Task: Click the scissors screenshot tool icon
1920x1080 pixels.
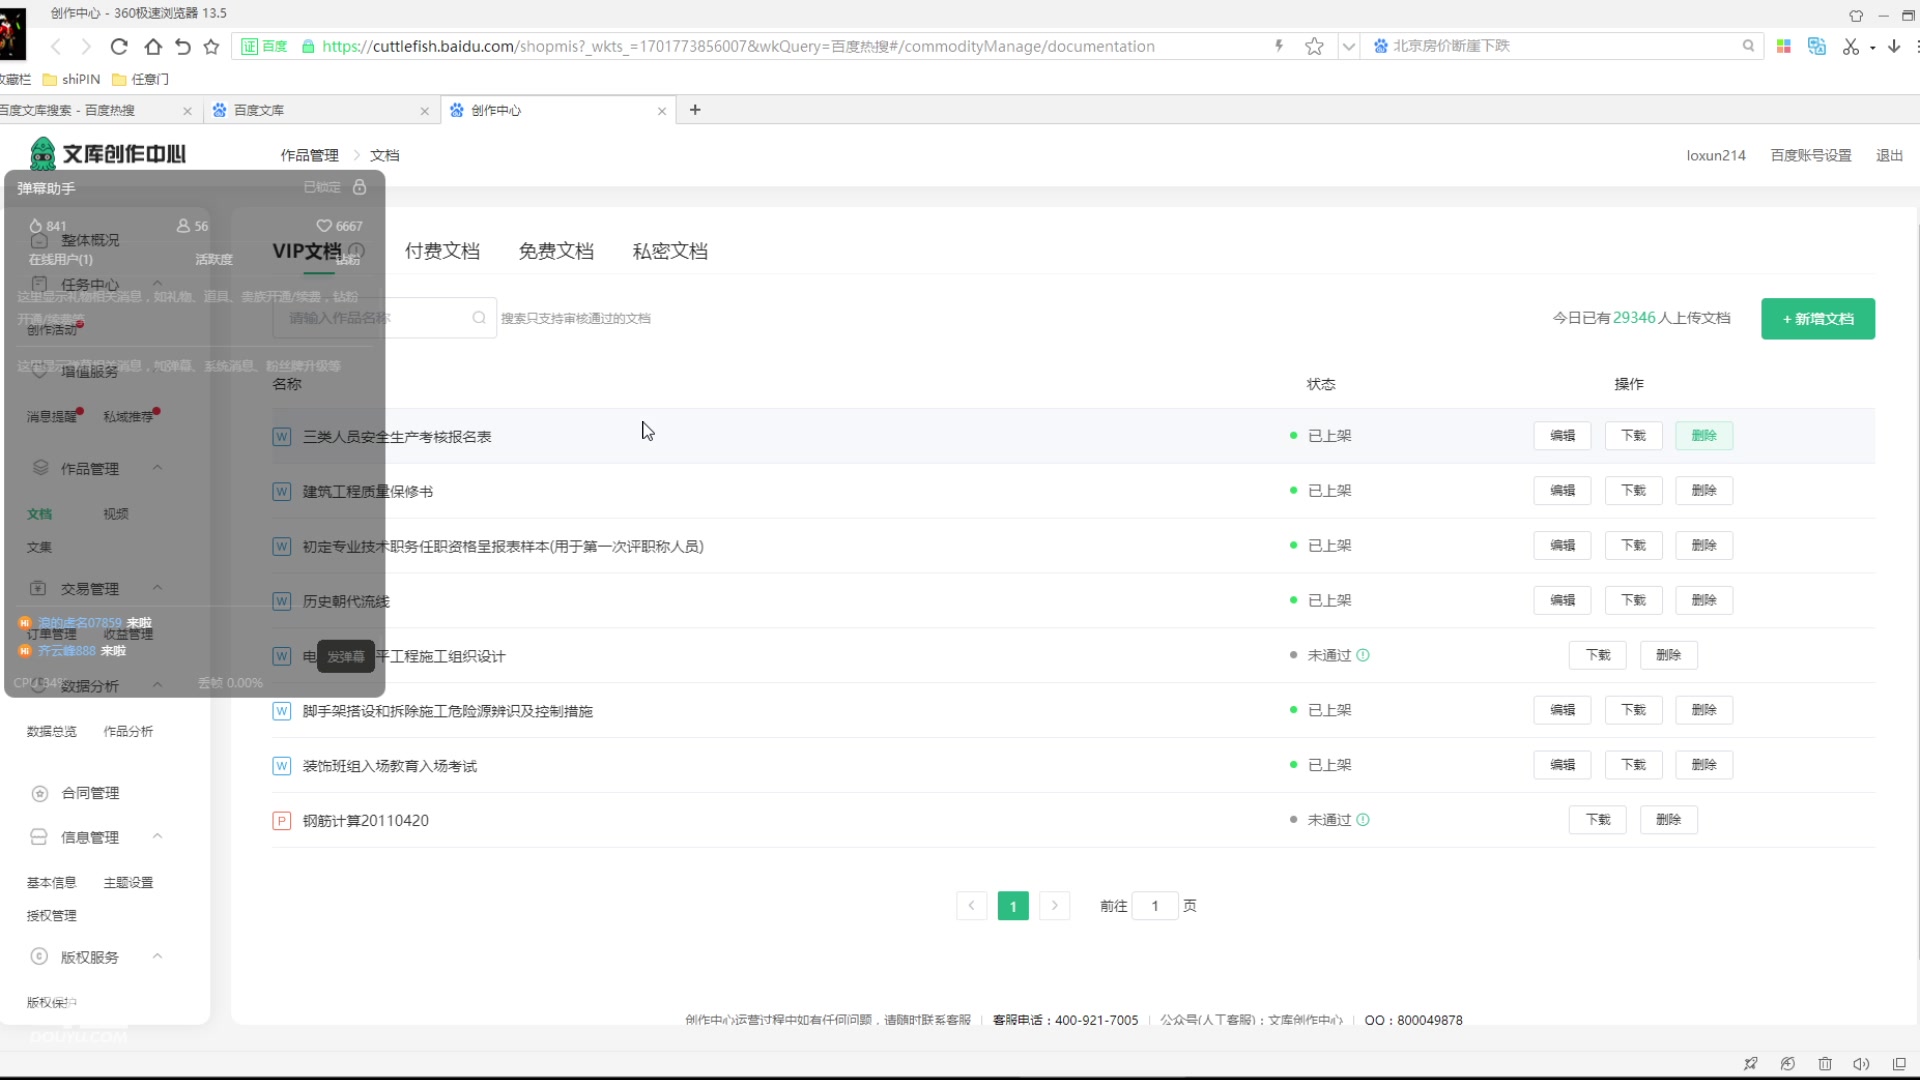Action: (x=1851, y=46)
